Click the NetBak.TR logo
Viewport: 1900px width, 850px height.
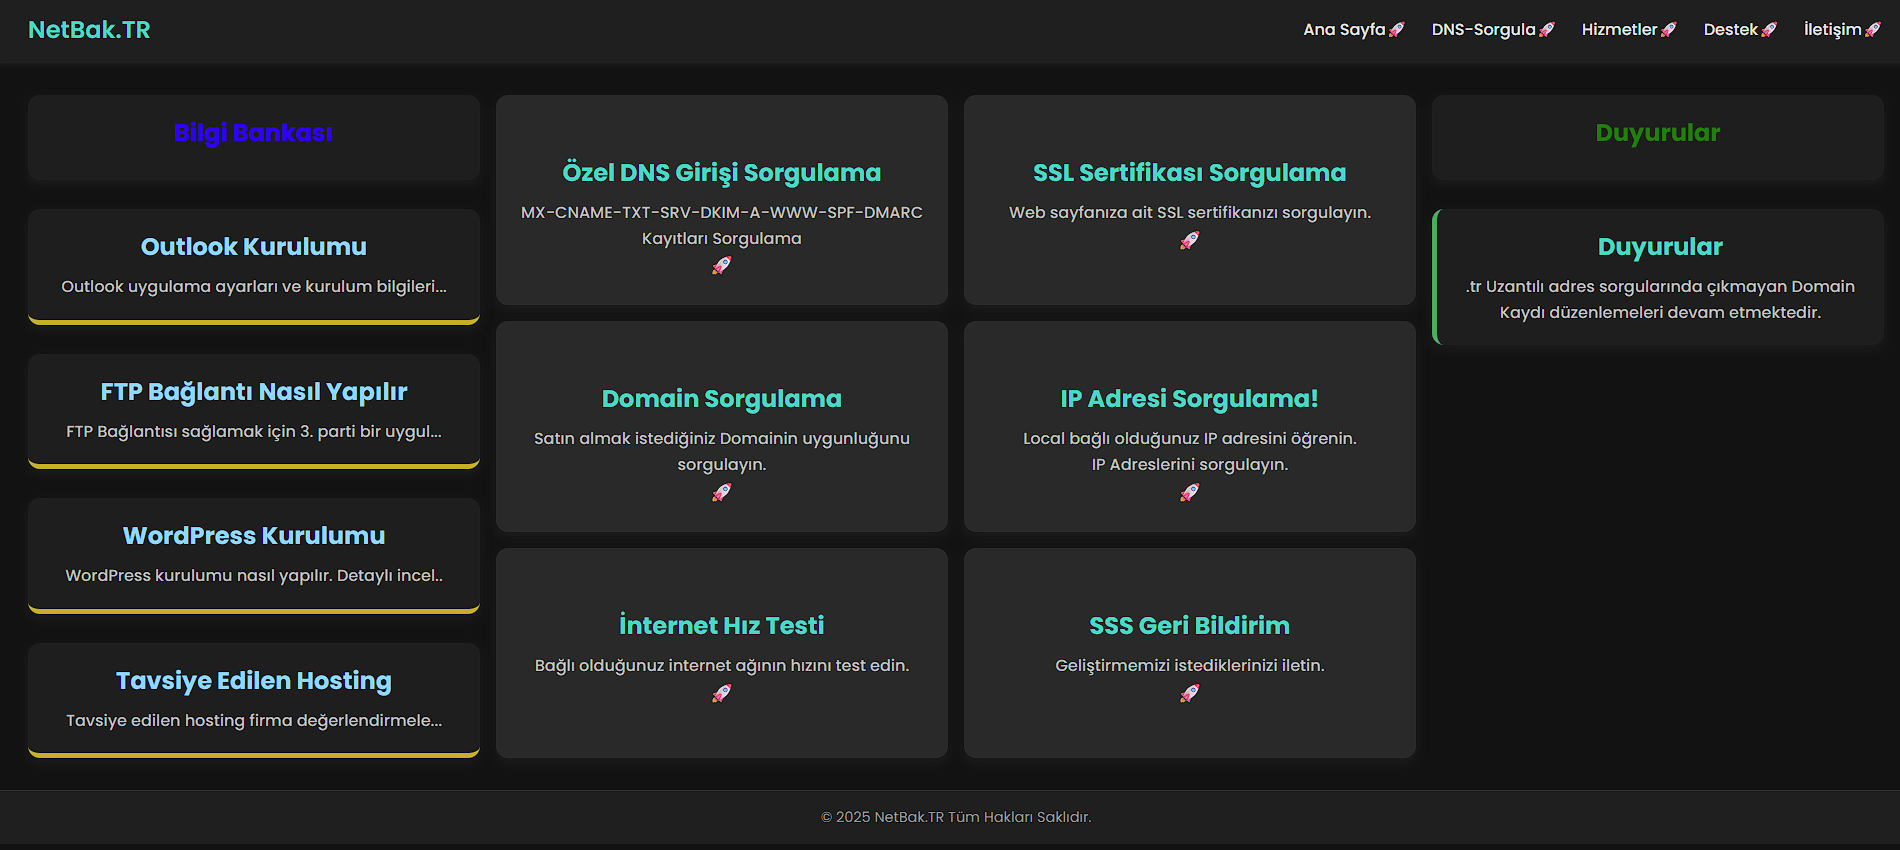89,30
